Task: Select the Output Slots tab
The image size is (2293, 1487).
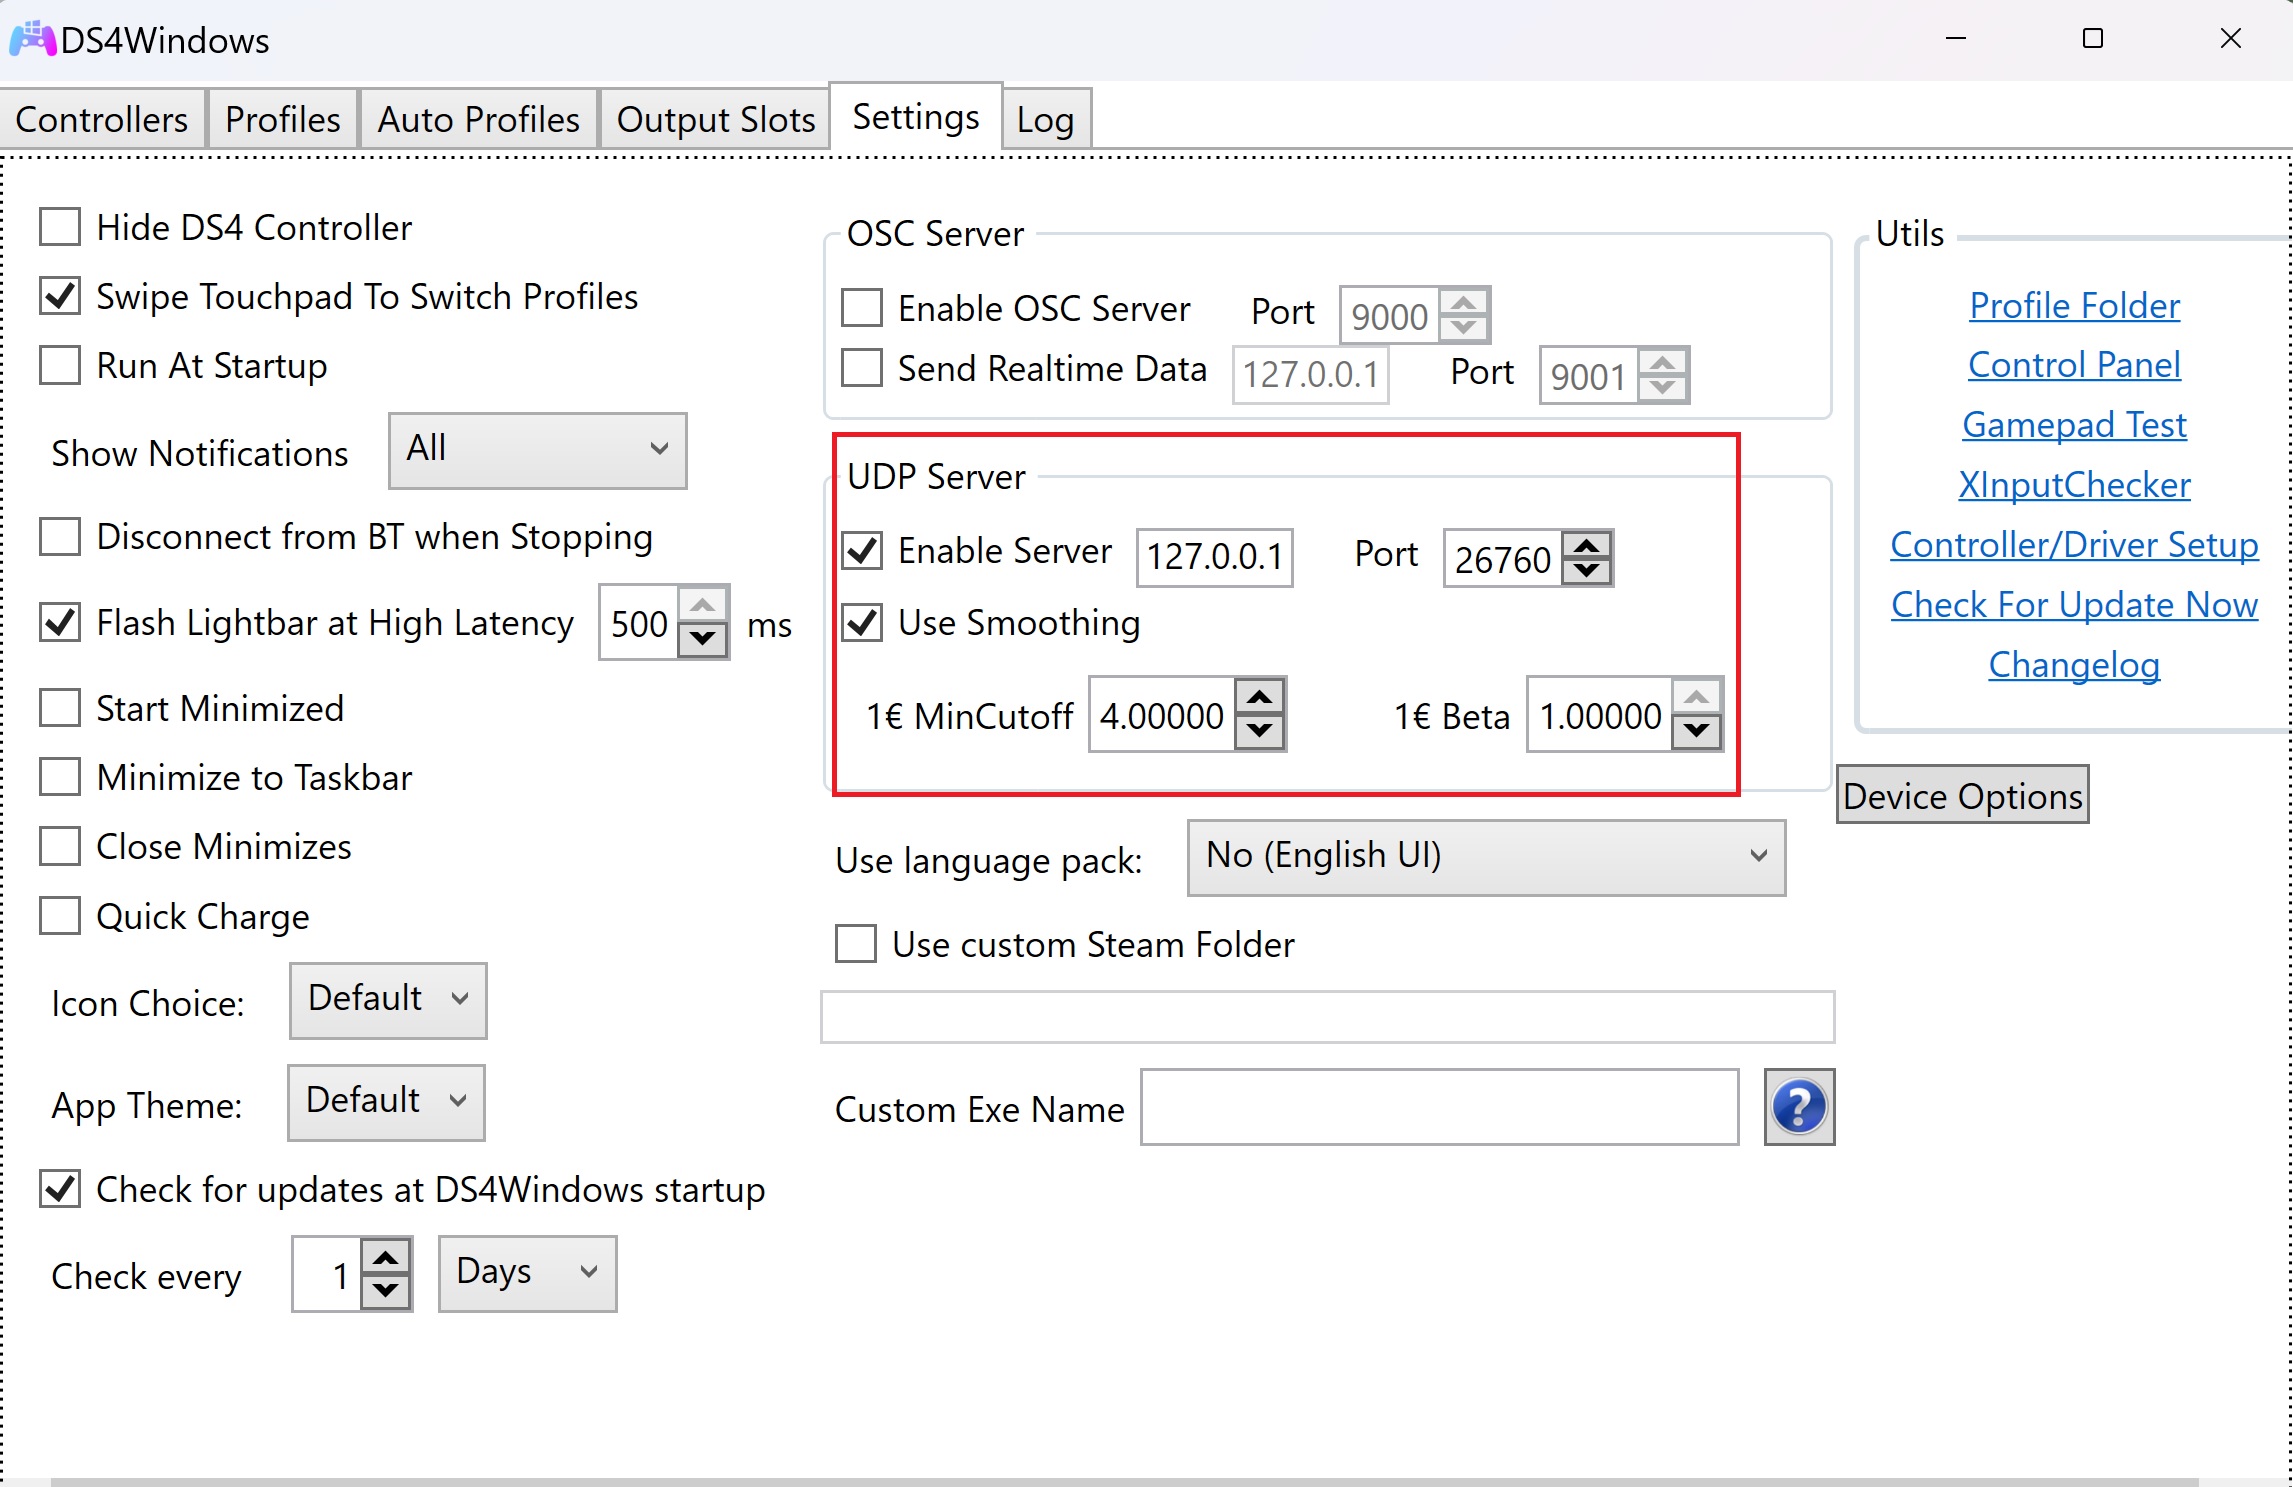Action: tap(716, 119)
